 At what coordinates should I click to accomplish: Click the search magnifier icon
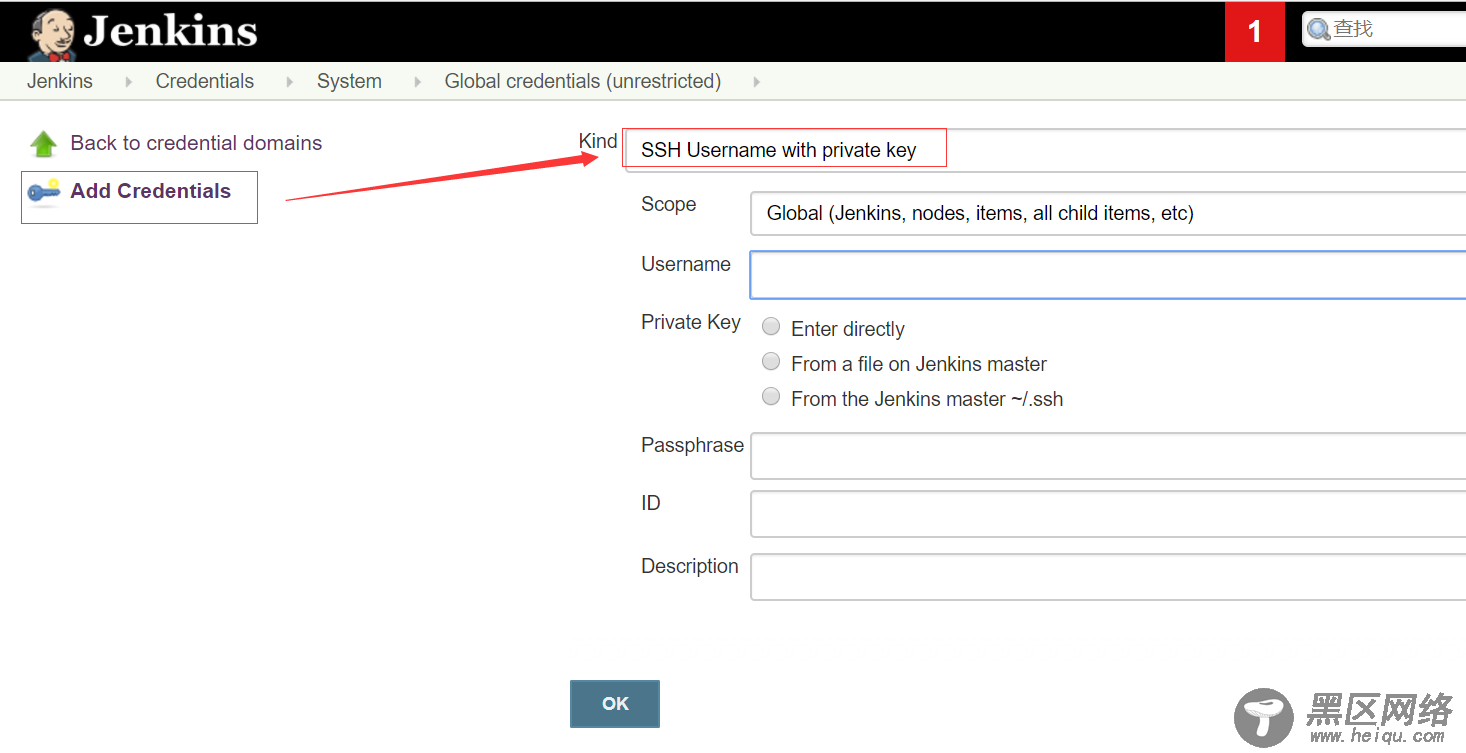(x=1319, y=30)
